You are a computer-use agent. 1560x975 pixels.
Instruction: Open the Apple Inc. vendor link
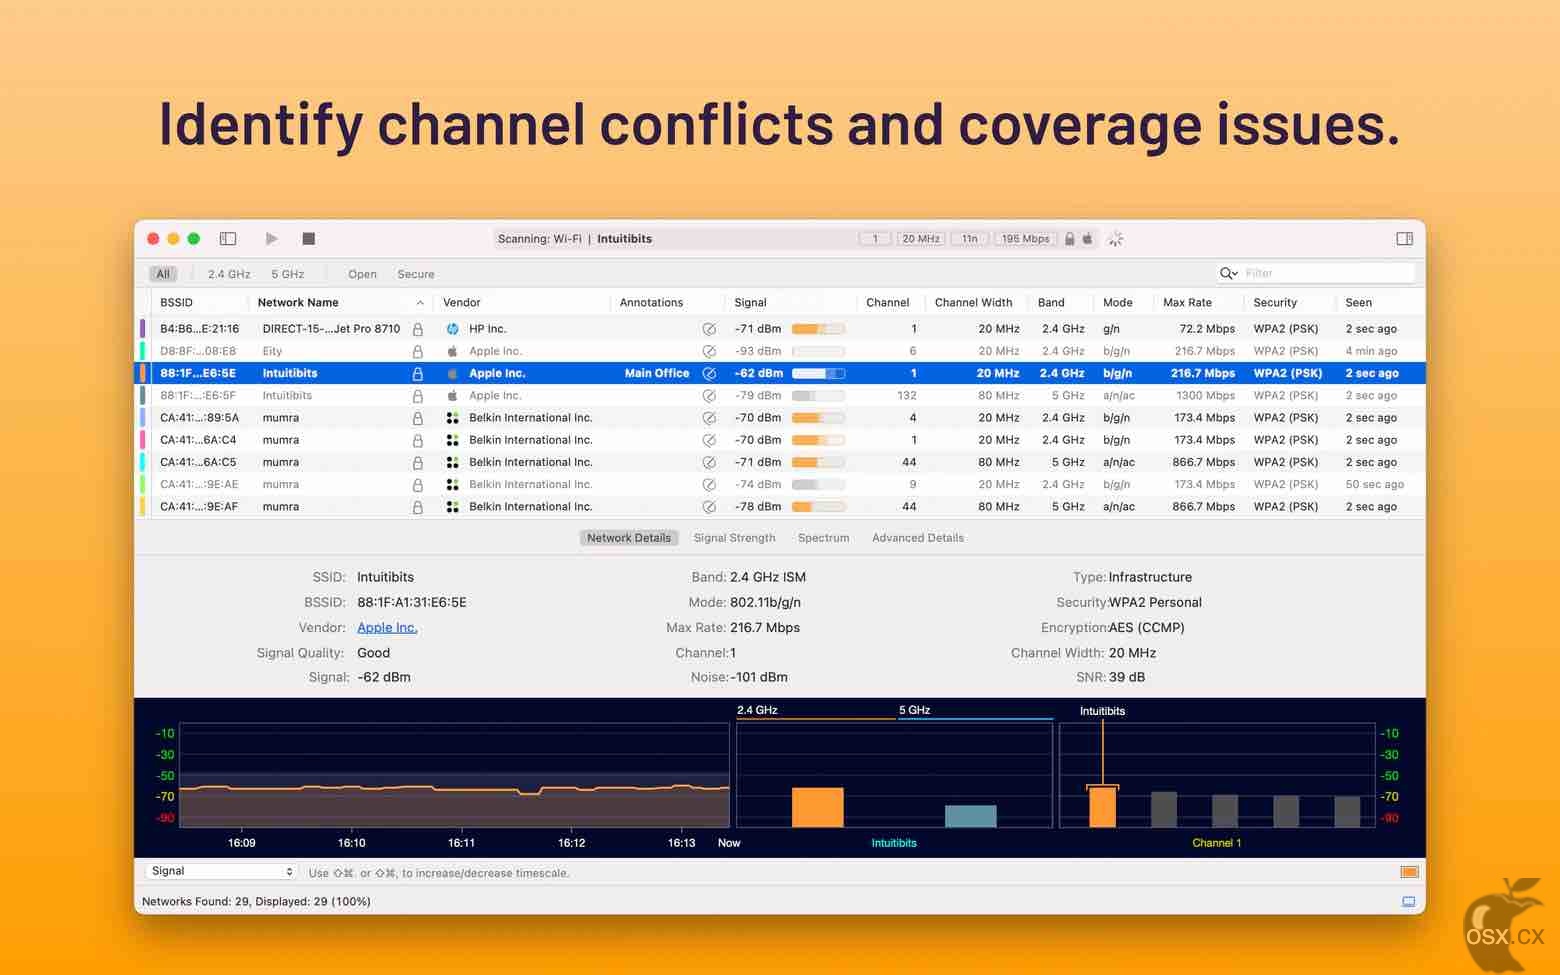click(x=387, y=628)
